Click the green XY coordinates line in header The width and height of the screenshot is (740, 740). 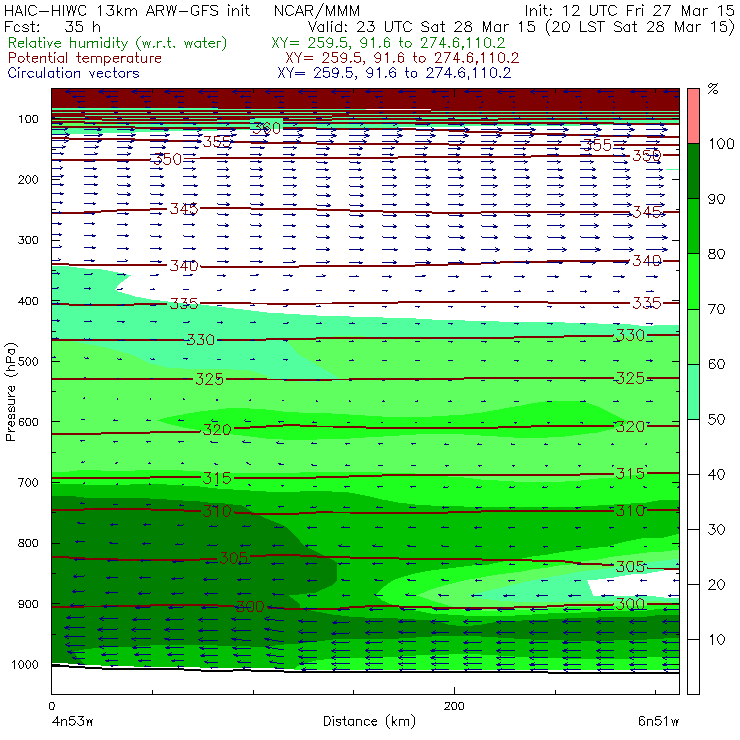coord(388,43)
